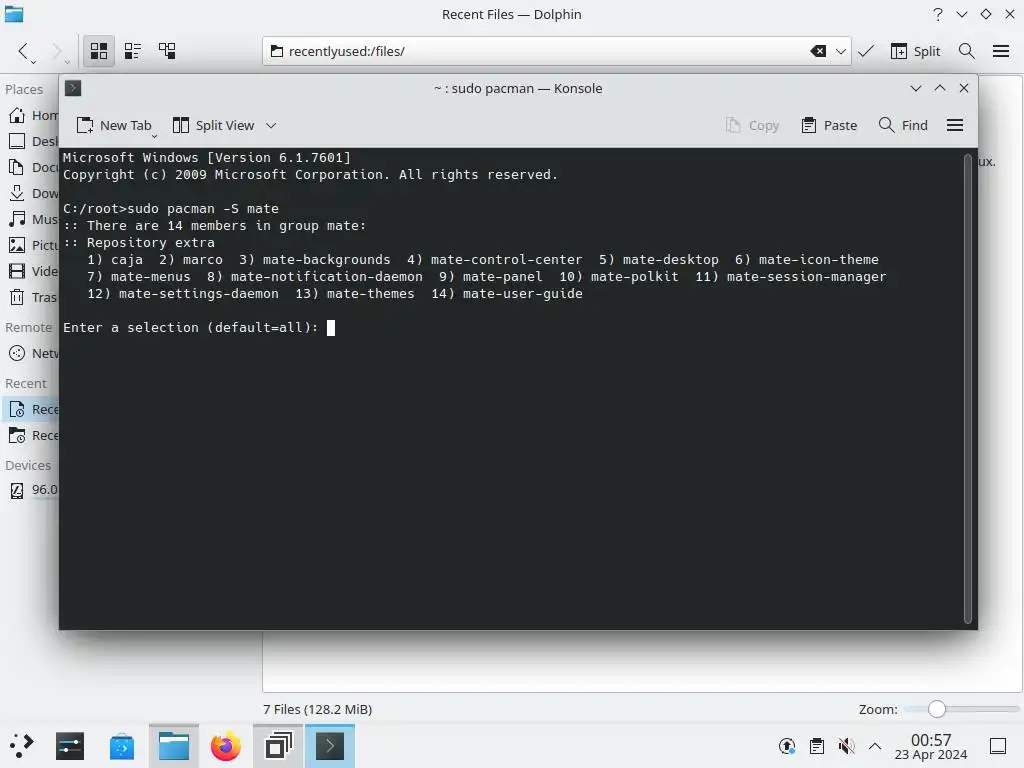This screenshot has height=768, width=1024.
Task: Open Dolphin search
Action: (967, 51)
